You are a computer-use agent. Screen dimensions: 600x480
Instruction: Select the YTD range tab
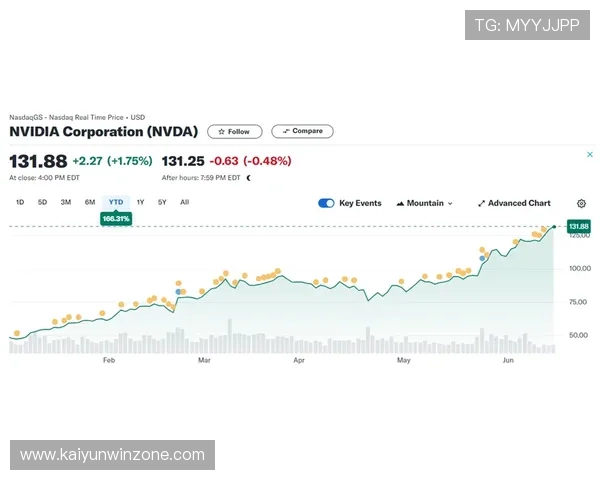pos(116,202)
